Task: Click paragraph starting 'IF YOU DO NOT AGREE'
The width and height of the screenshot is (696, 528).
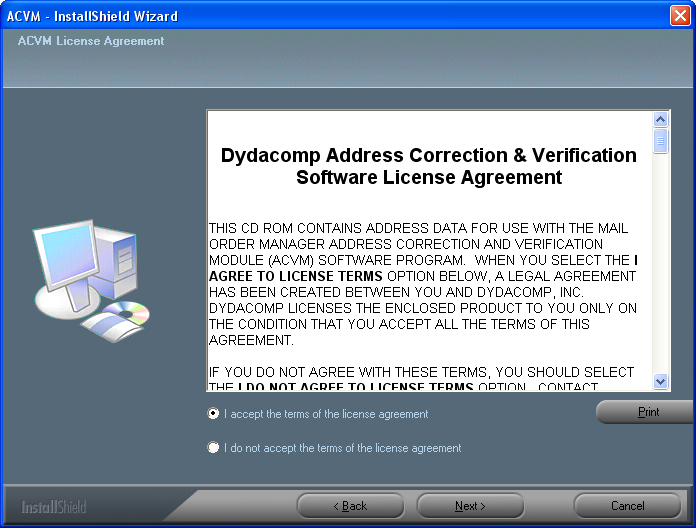Action: pyautogui.click(x=421, y=378)
